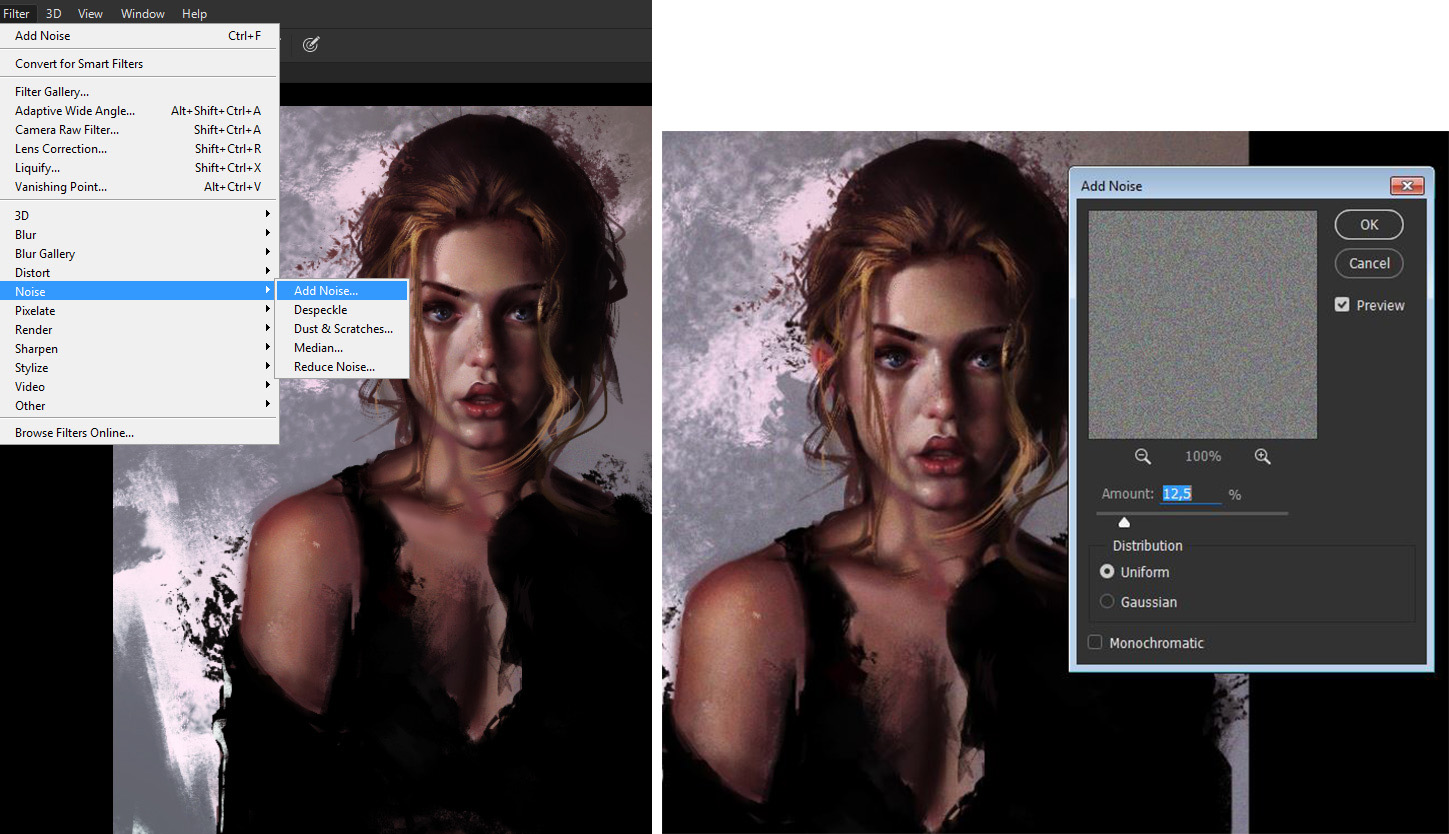Click the 100% zoom level text
The height and width of the screenshot is (834, 1449).
point(1203,456)
